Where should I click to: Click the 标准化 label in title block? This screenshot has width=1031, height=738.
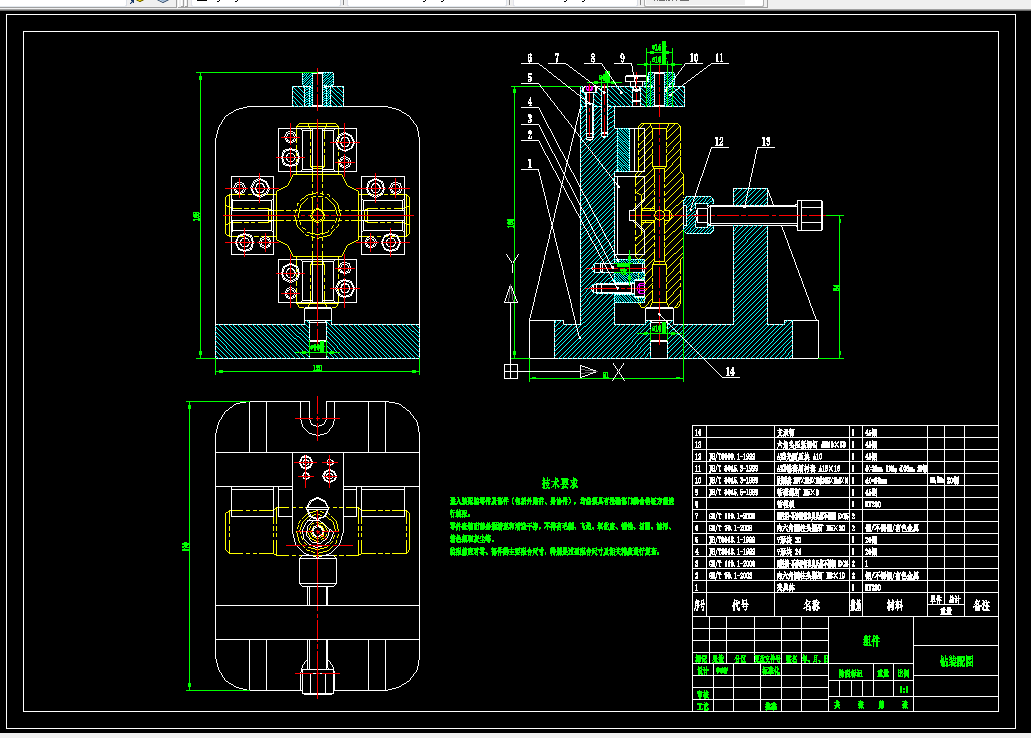tap(771, 671)
